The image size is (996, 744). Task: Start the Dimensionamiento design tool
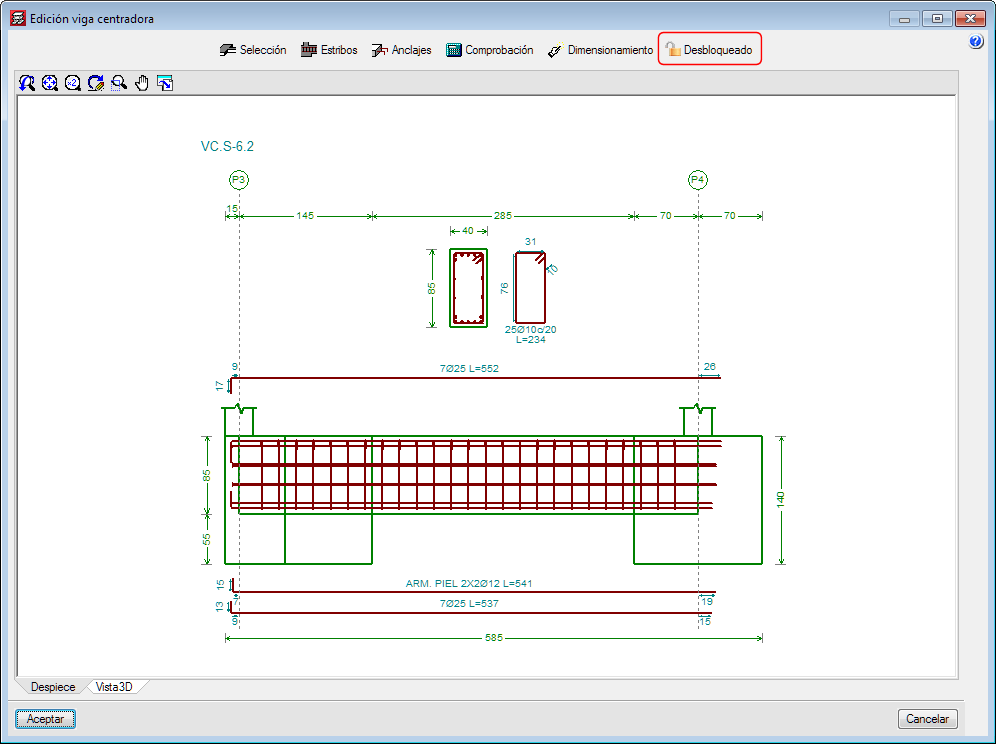pyautogui.click(x=600, y=50)
